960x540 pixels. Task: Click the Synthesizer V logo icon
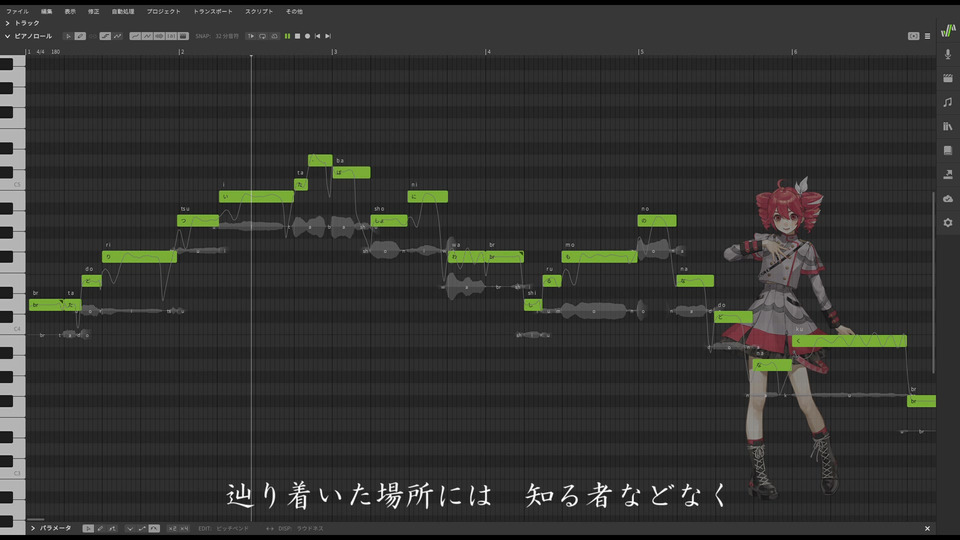948,30
